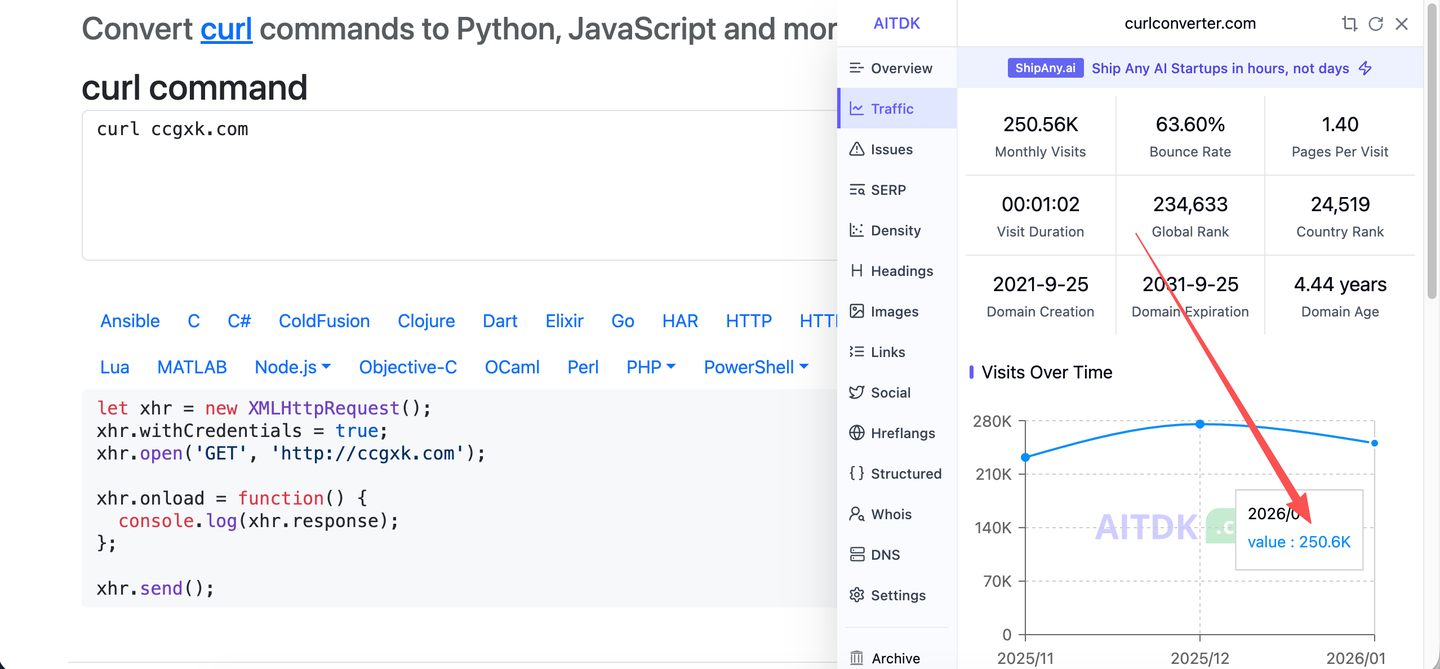Open Hreflangs globe icon section
The height and width of the screenshot is (669, 1440).
[891, 433]
